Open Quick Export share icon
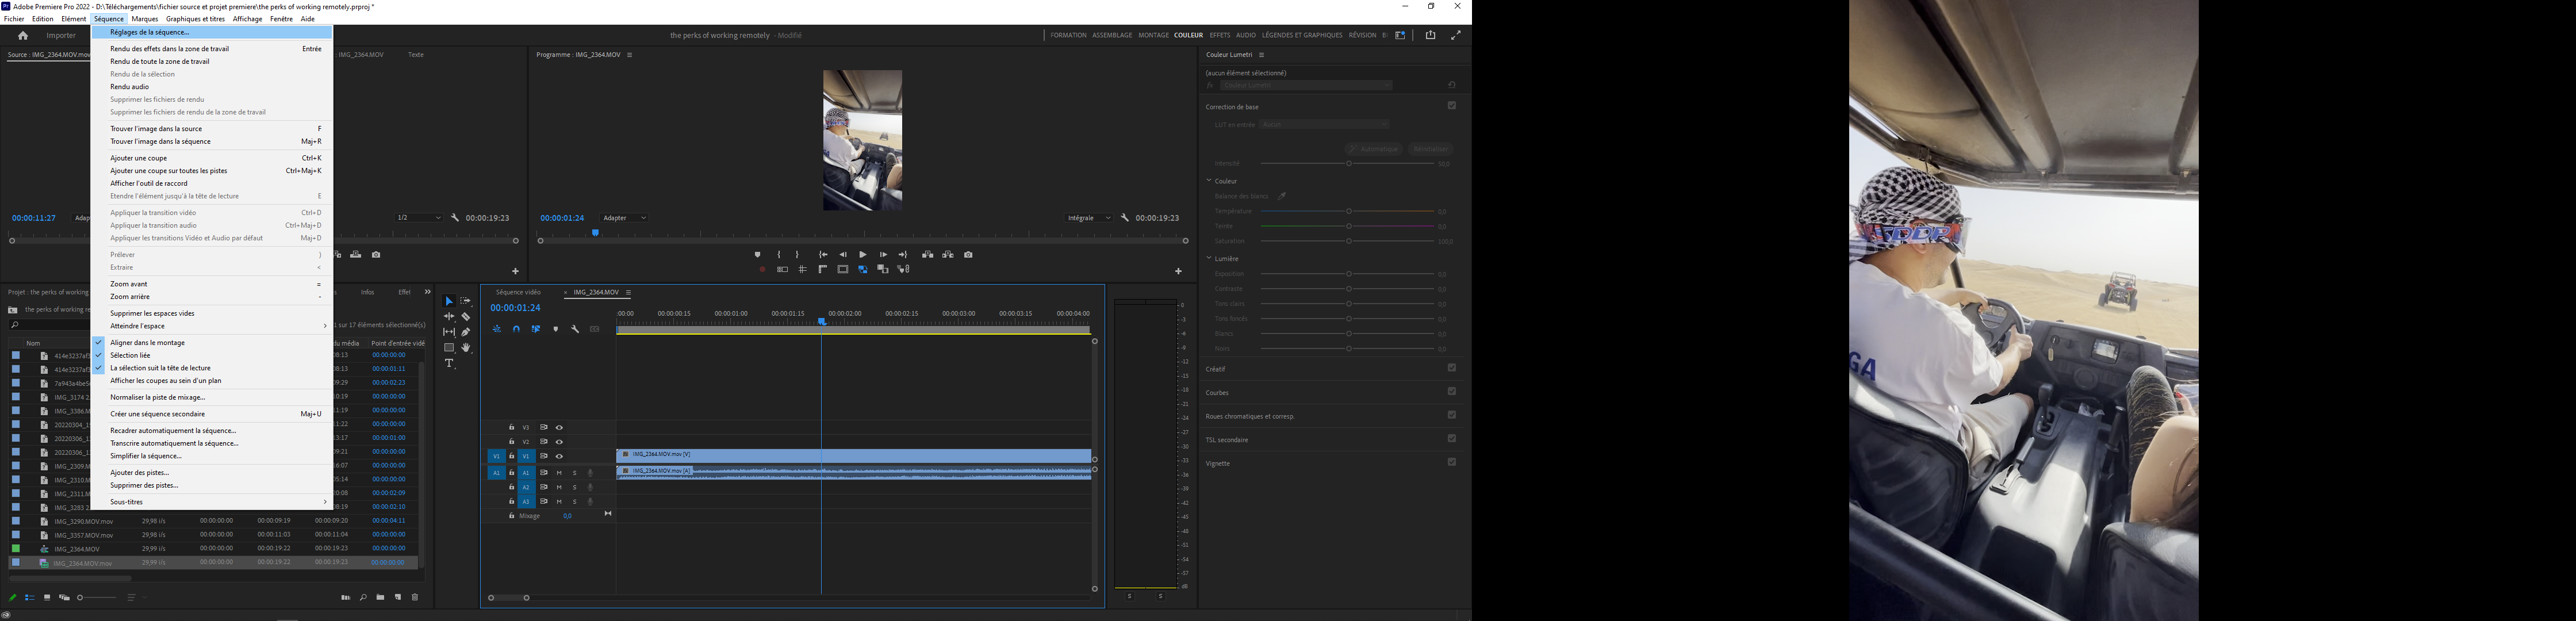Viewport: 2576px width, 621px height. tap(1430, 36)
